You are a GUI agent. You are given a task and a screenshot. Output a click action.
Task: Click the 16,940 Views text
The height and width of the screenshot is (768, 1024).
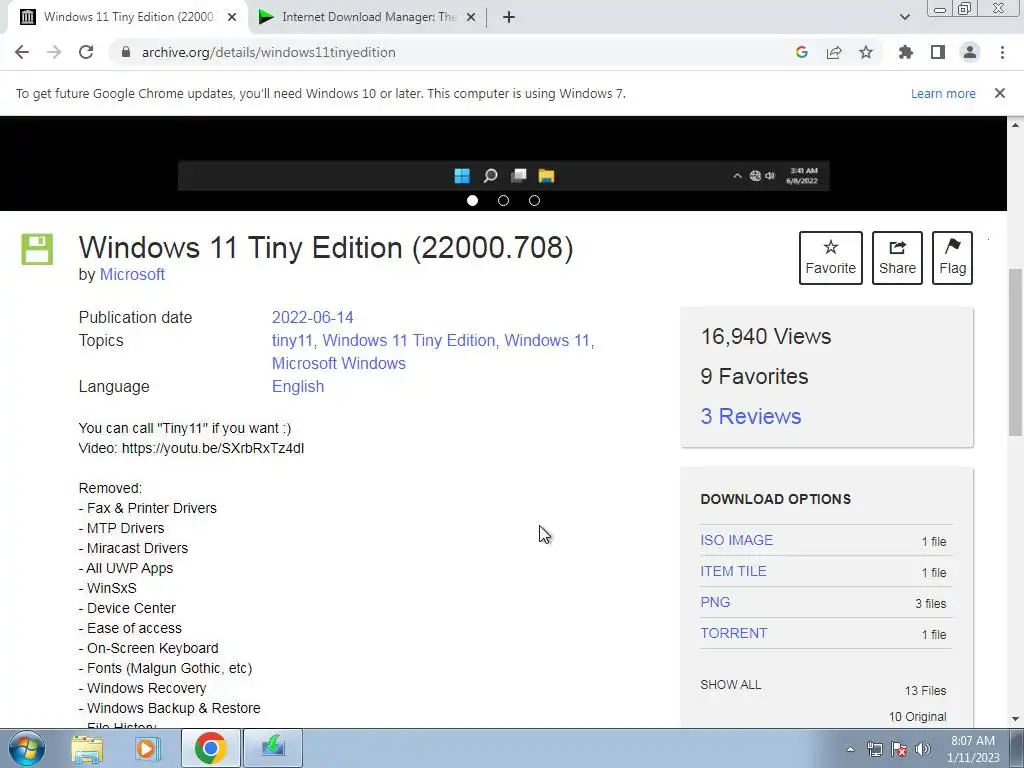765,336
